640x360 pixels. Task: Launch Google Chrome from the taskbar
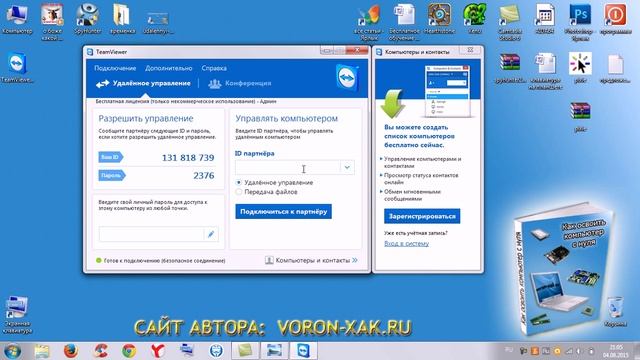[x=129, y=351]
